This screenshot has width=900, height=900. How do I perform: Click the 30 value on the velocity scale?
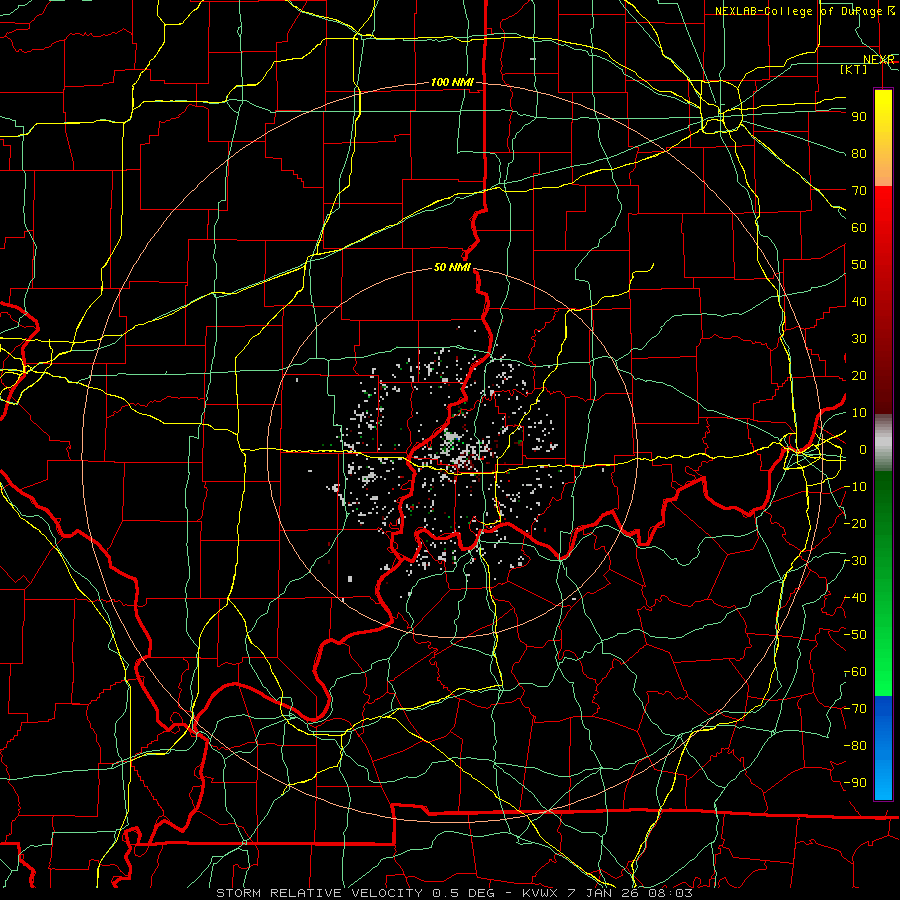pyautogui.click(x=859, y=339)
